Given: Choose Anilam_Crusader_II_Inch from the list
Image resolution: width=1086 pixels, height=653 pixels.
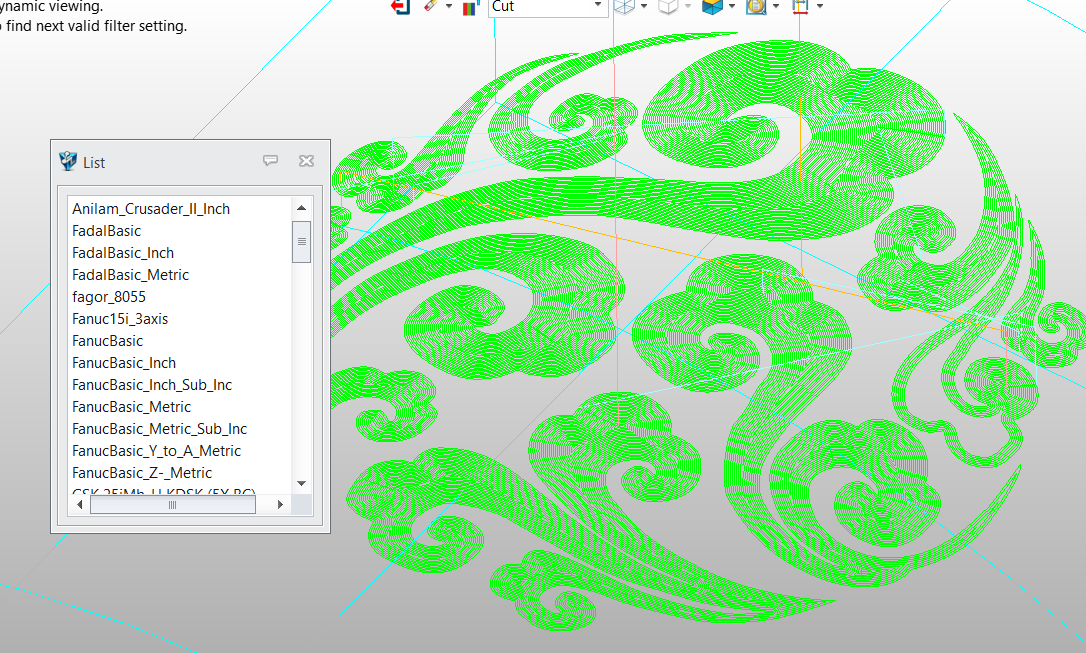Looking at the screenshot, I should pos(151,209).
